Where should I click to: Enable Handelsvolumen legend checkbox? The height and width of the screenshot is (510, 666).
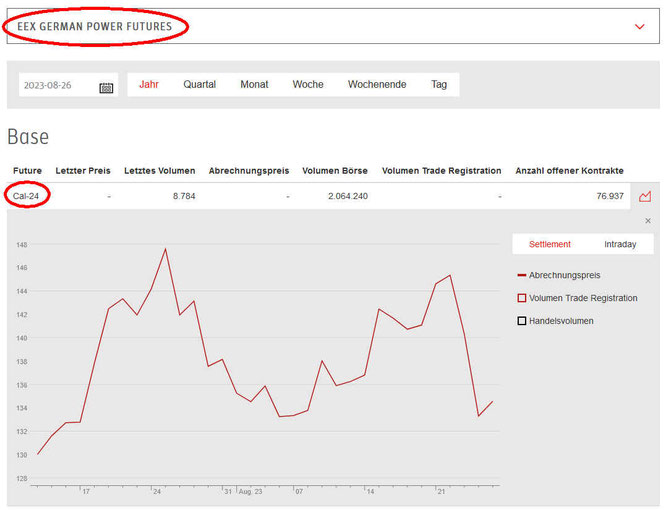click(522, 321)
